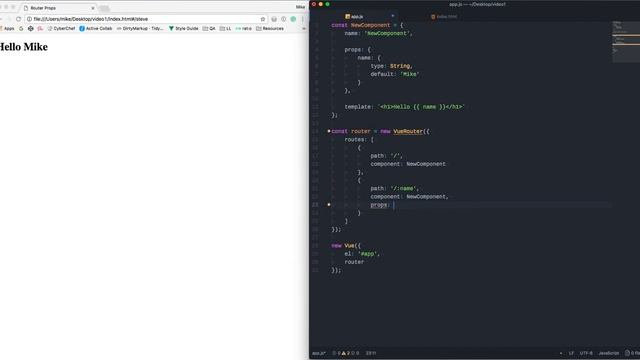Click the const NewComponent declaration
This screenshot has height=360, width=640.
pyautogui.click(x=367, y=25)
